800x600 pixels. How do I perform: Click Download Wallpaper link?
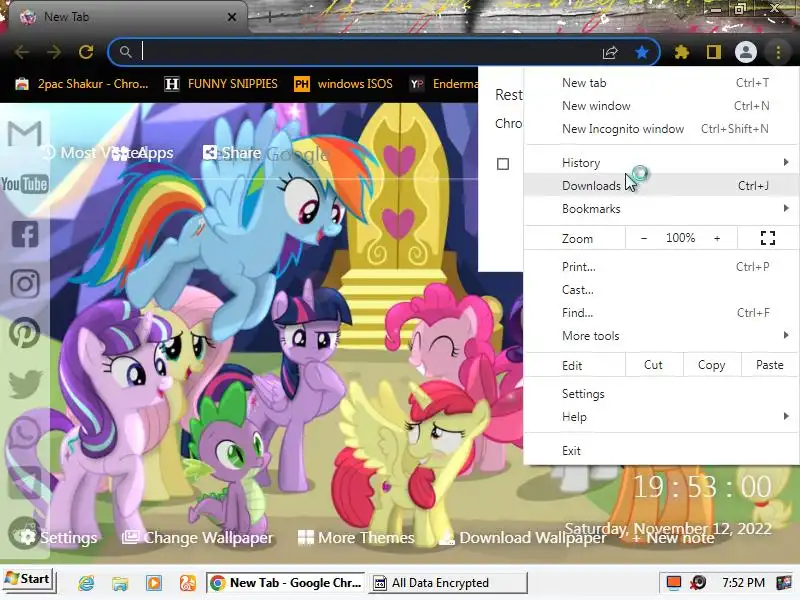(523, 537)
